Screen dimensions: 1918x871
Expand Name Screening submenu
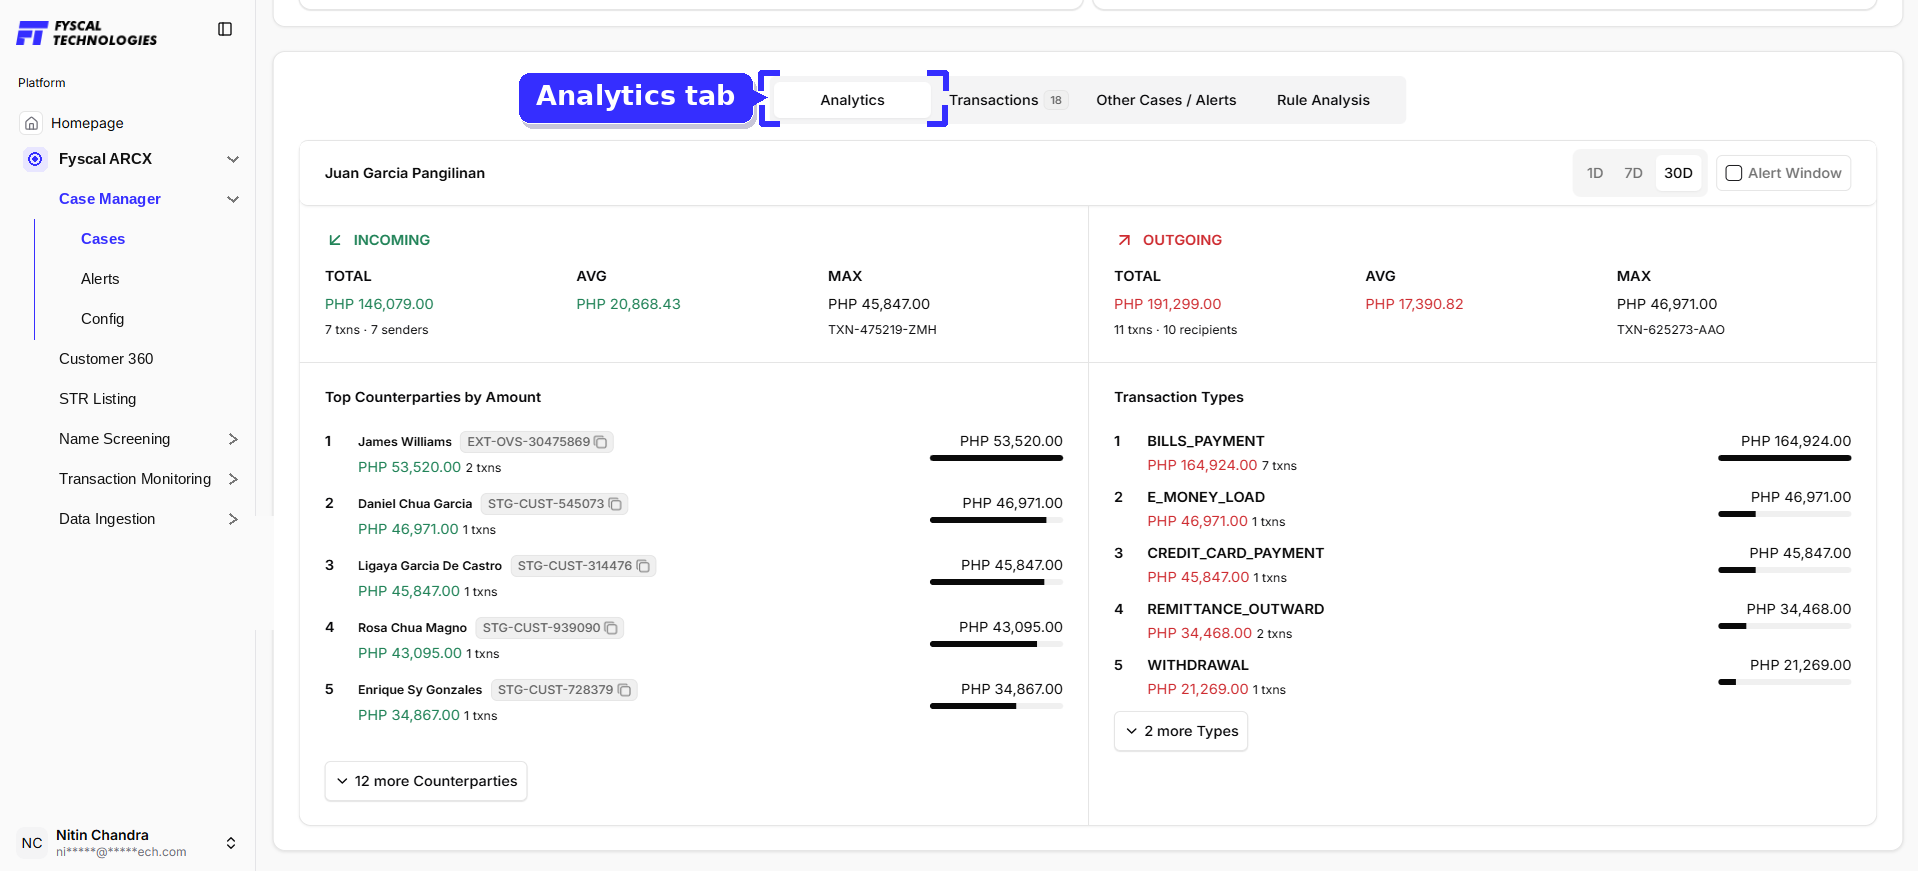pyautogui.click(x=233, y=439)
